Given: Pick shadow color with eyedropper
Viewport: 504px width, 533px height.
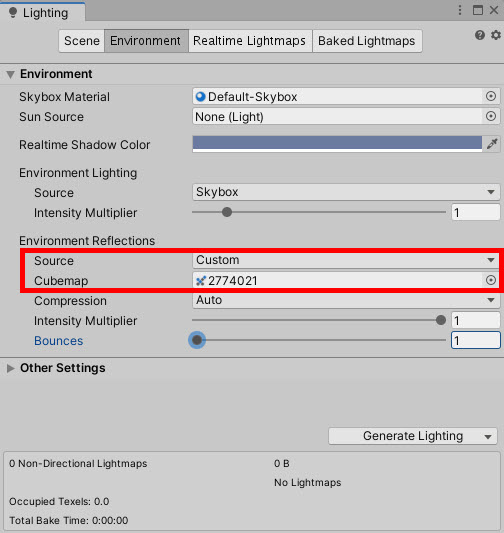Looking at the screenshot, I should (x=492, y=144).
